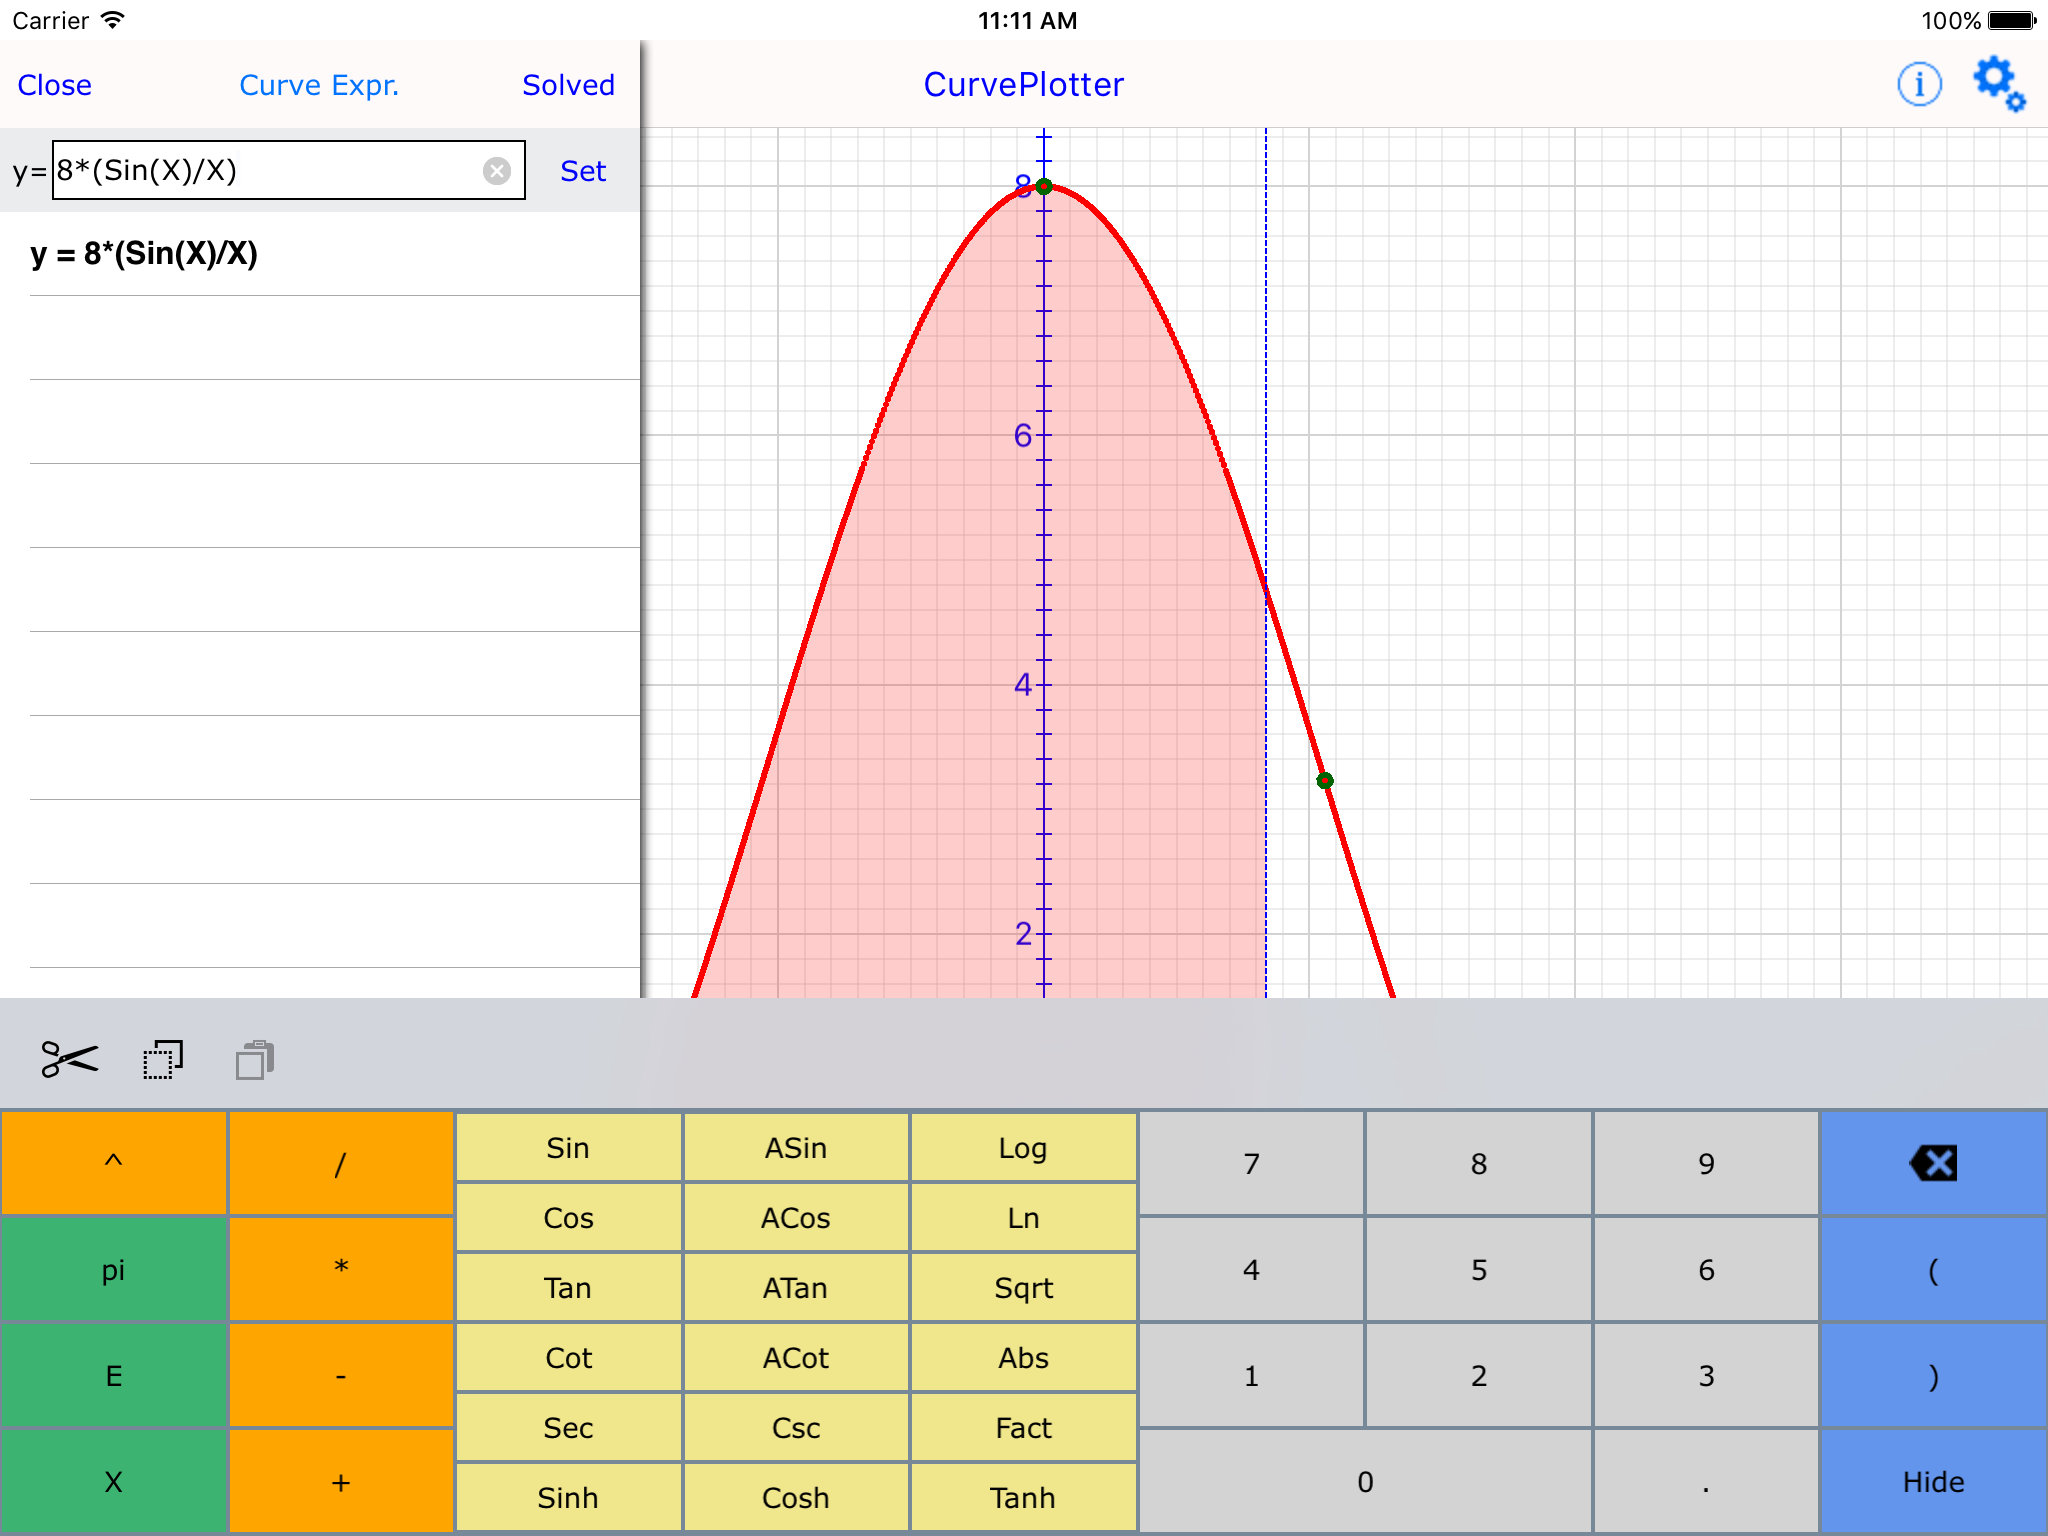Insert the Sec function
Screen dimensions: 2048x1536
point(568,1428)
